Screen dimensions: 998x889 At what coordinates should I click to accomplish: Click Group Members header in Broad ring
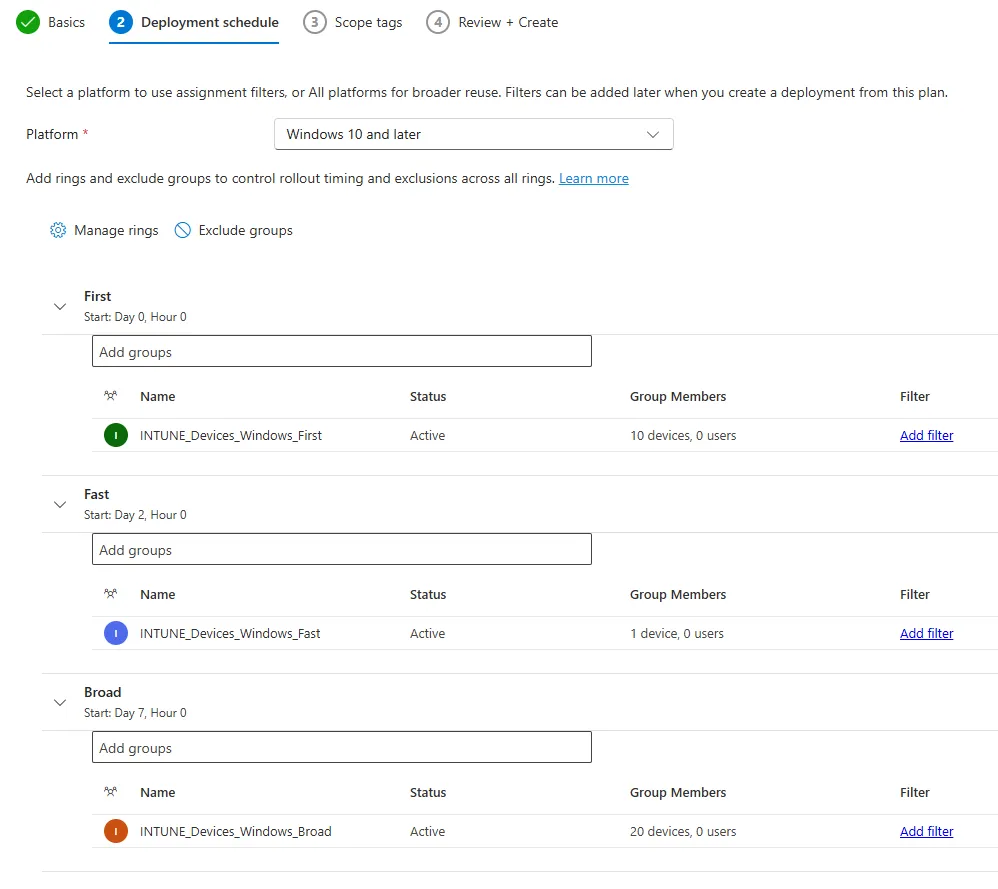[x=678, y=792]
